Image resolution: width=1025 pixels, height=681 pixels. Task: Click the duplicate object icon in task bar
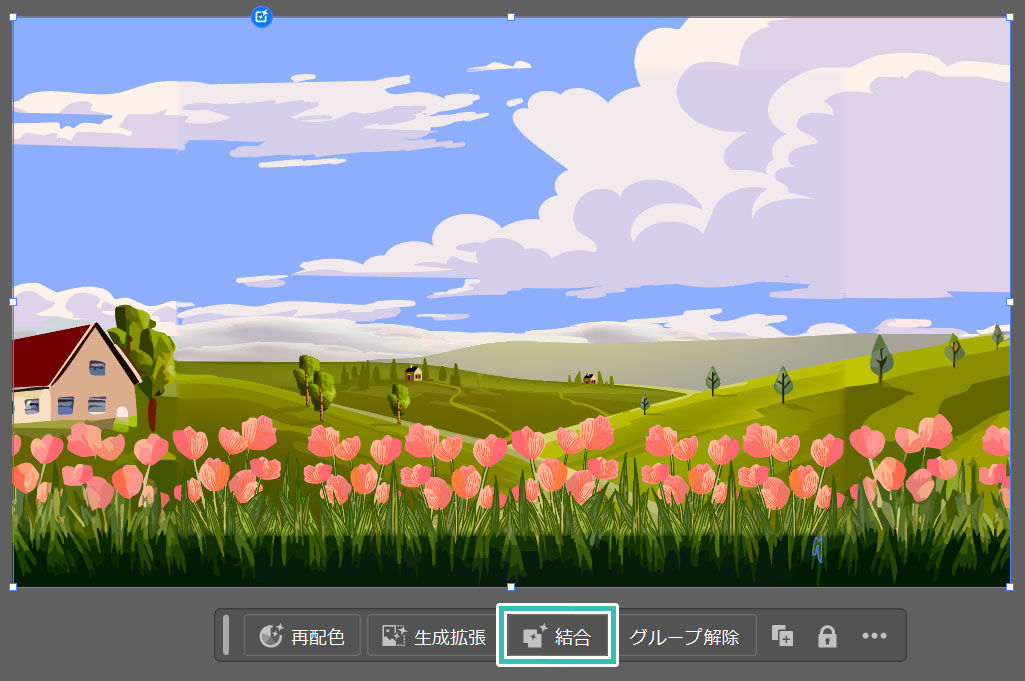tap(782, 636)
